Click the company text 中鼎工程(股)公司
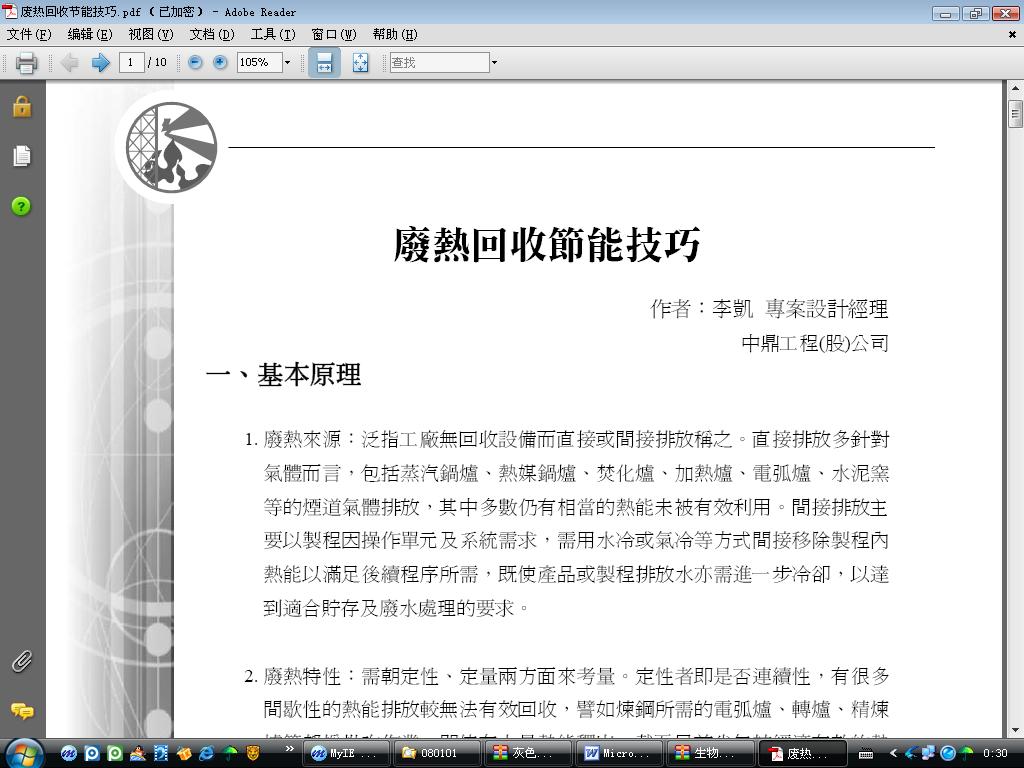The height and width of the screenshot is (768, 1024). click(815, 343)
